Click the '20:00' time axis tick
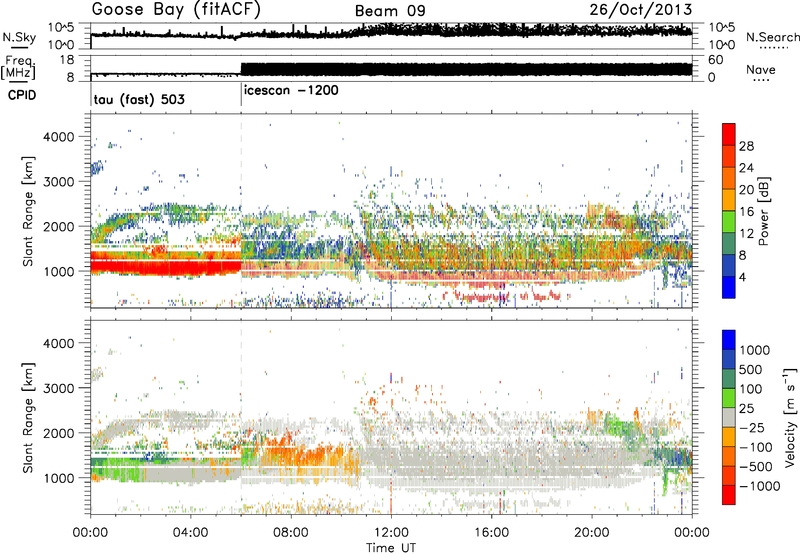The width and height of the screenshot is (800, 554). (591, 533)
